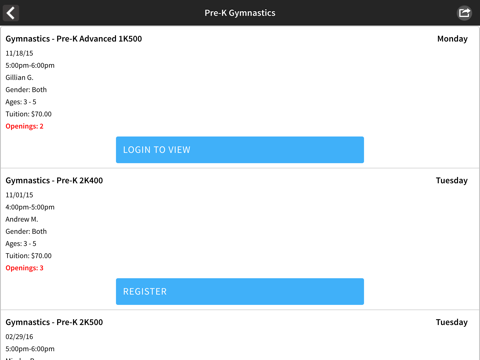Tap the share icon in header

[464, 13]
